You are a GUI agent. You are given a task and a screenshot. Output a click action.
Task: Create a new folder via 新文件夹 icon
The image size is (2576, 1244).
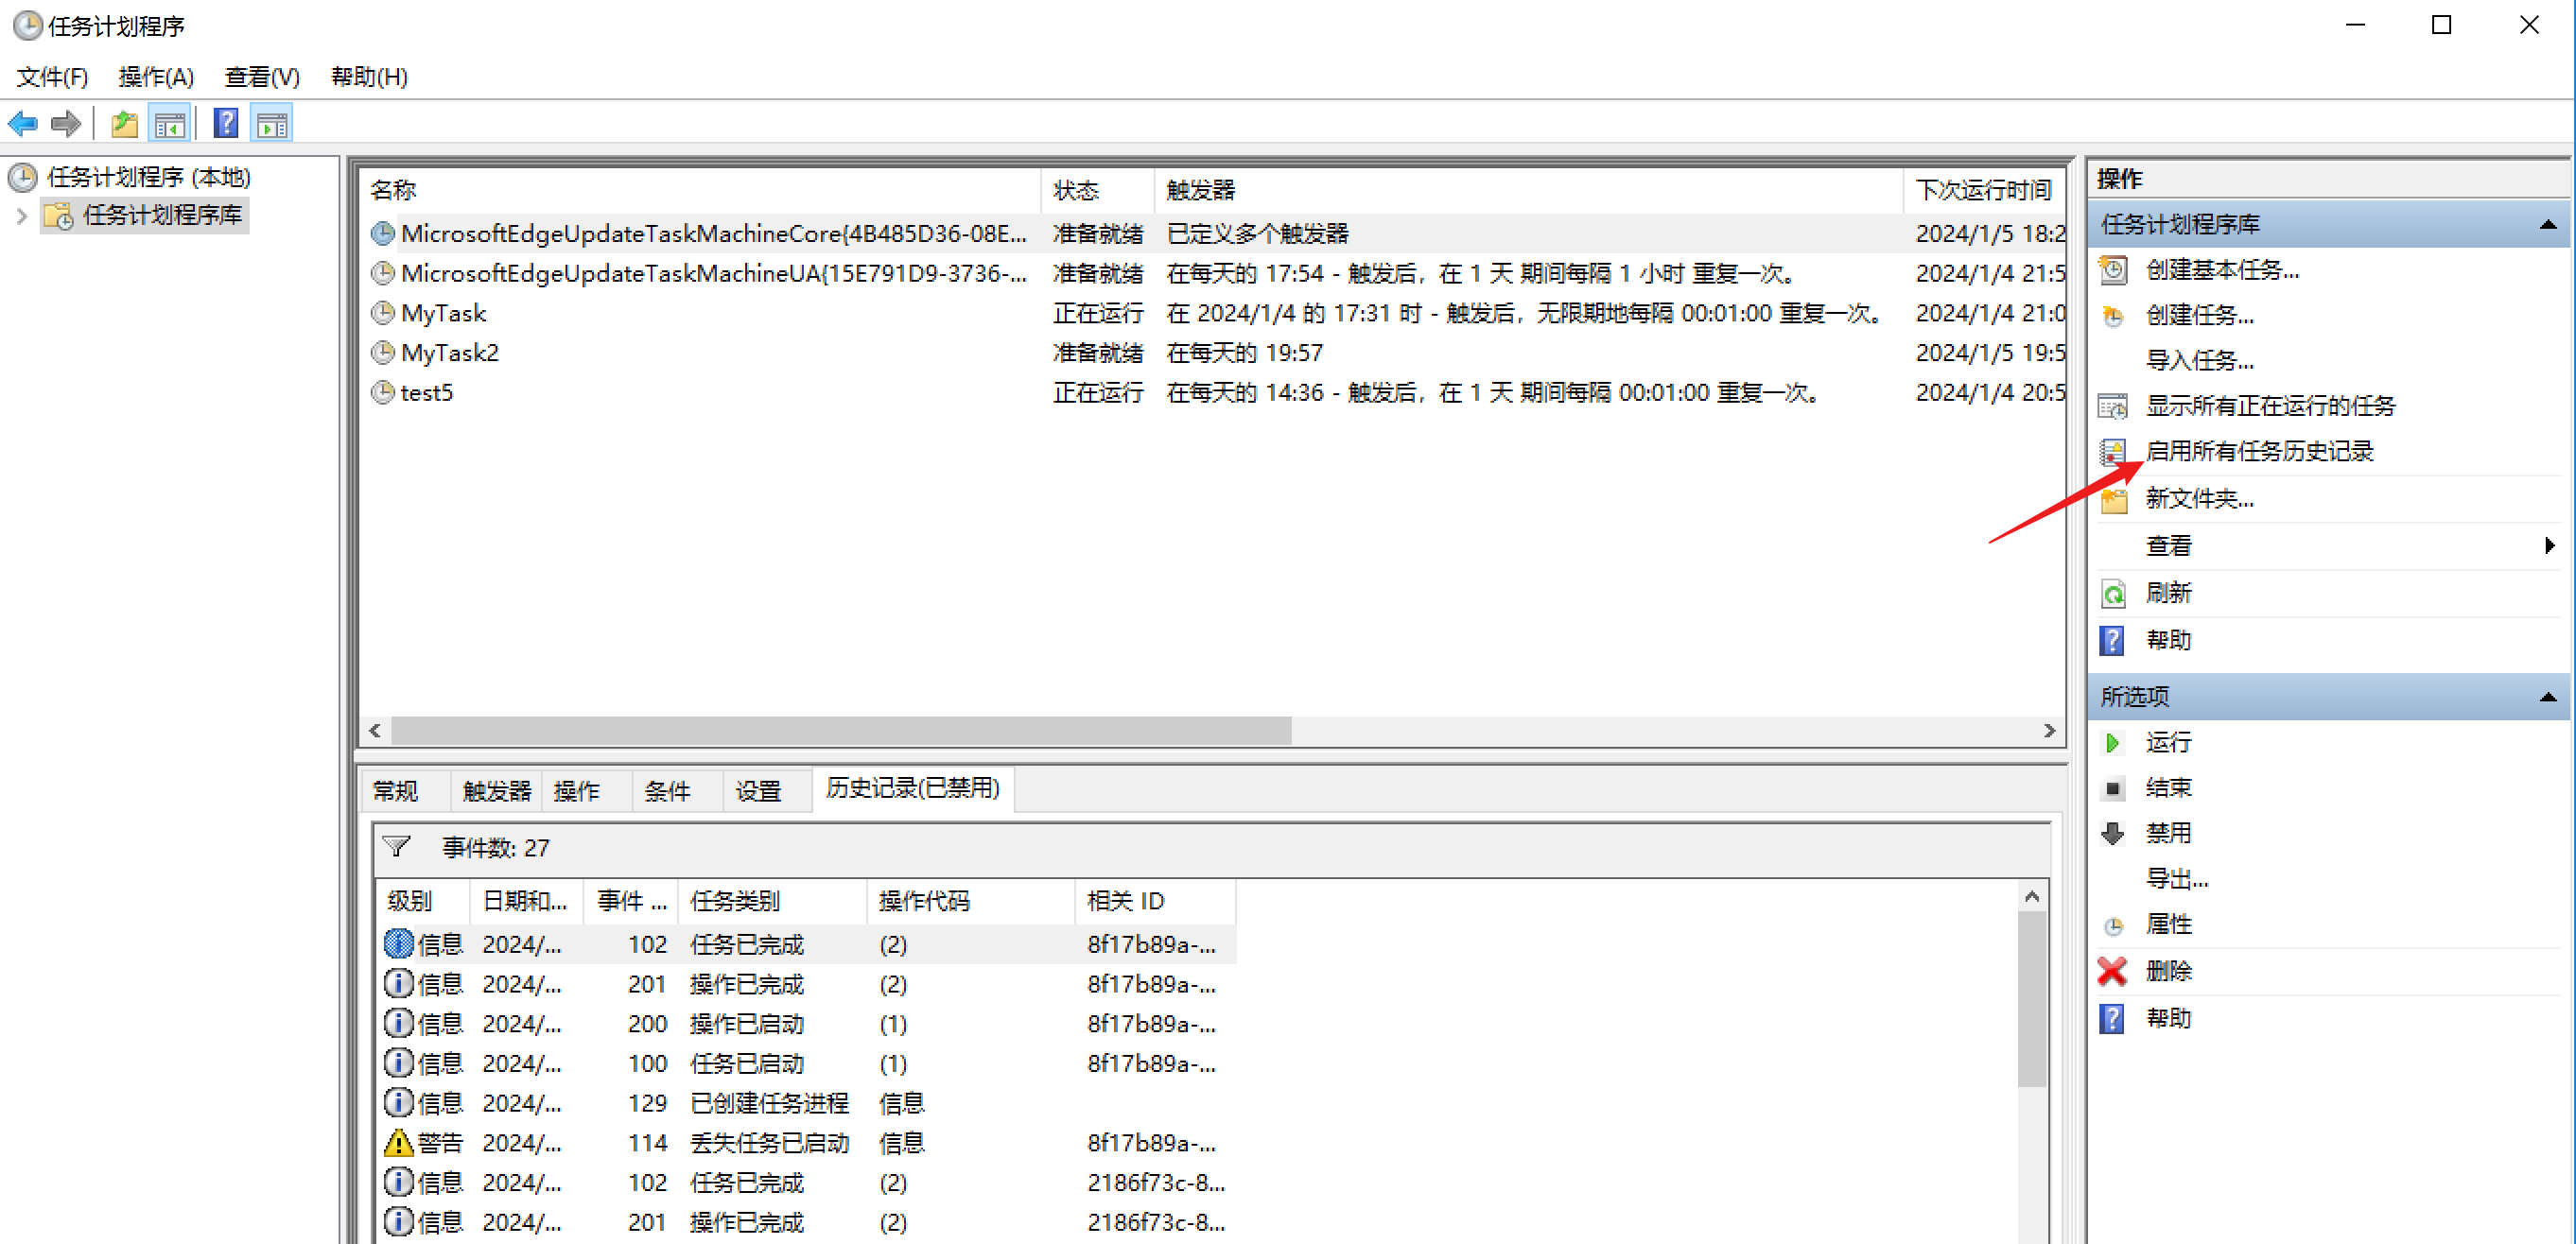pos(2113,498)
